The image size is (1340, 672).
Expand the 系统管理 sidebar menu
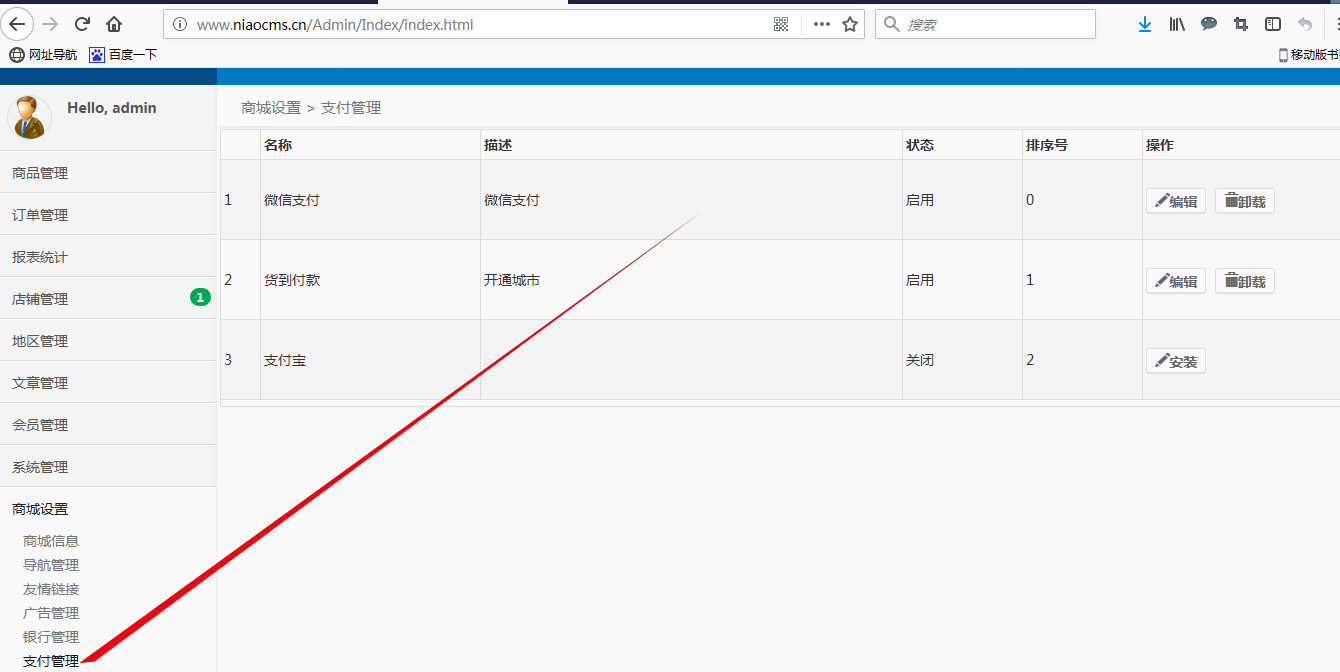click(108, 467)
